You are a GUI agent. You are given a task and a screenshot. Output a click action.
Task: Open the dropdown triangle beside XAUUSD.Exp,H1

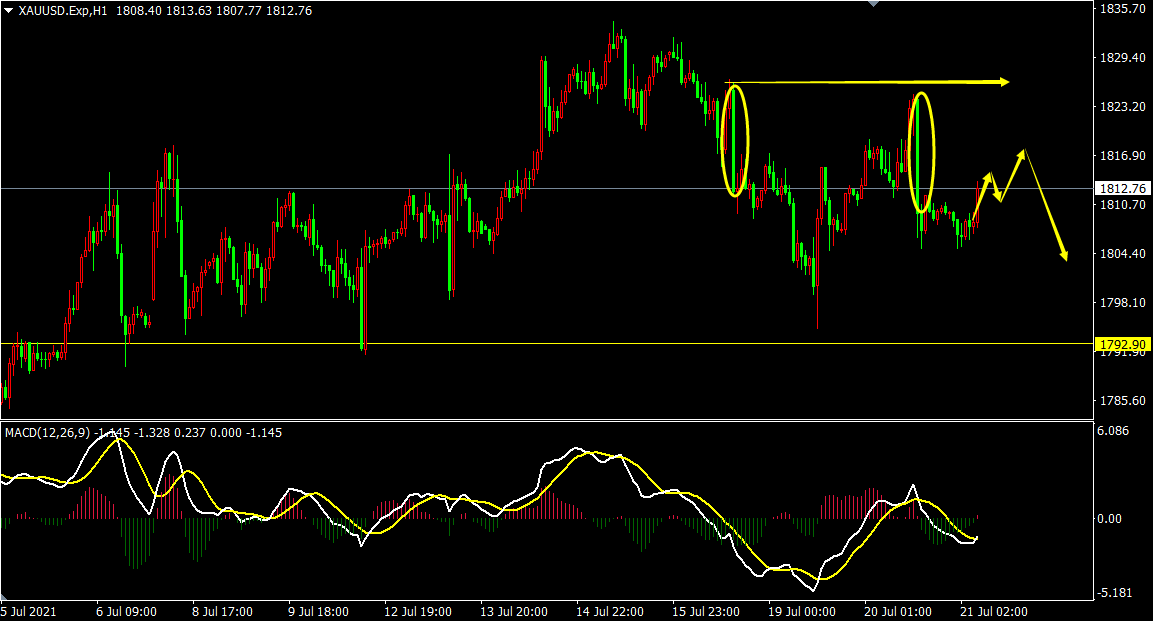click(x=9, y=10)
